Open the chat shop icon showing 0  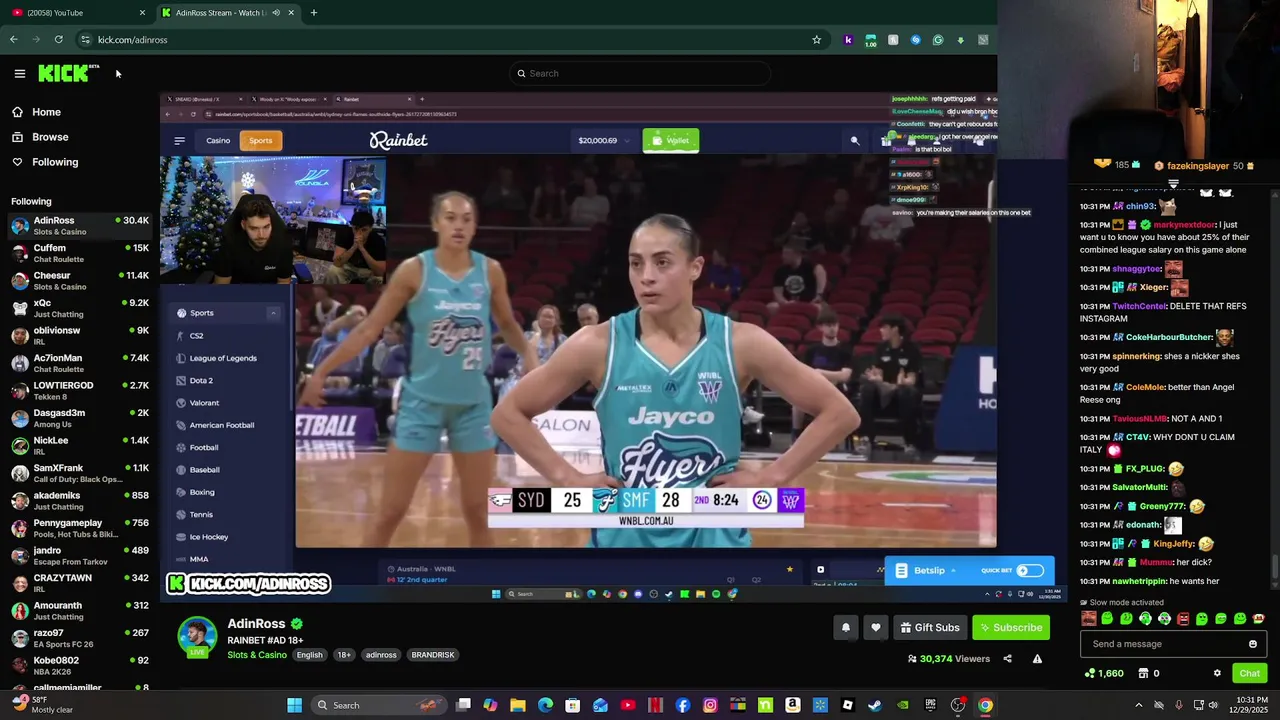(x=1148, y=673)
